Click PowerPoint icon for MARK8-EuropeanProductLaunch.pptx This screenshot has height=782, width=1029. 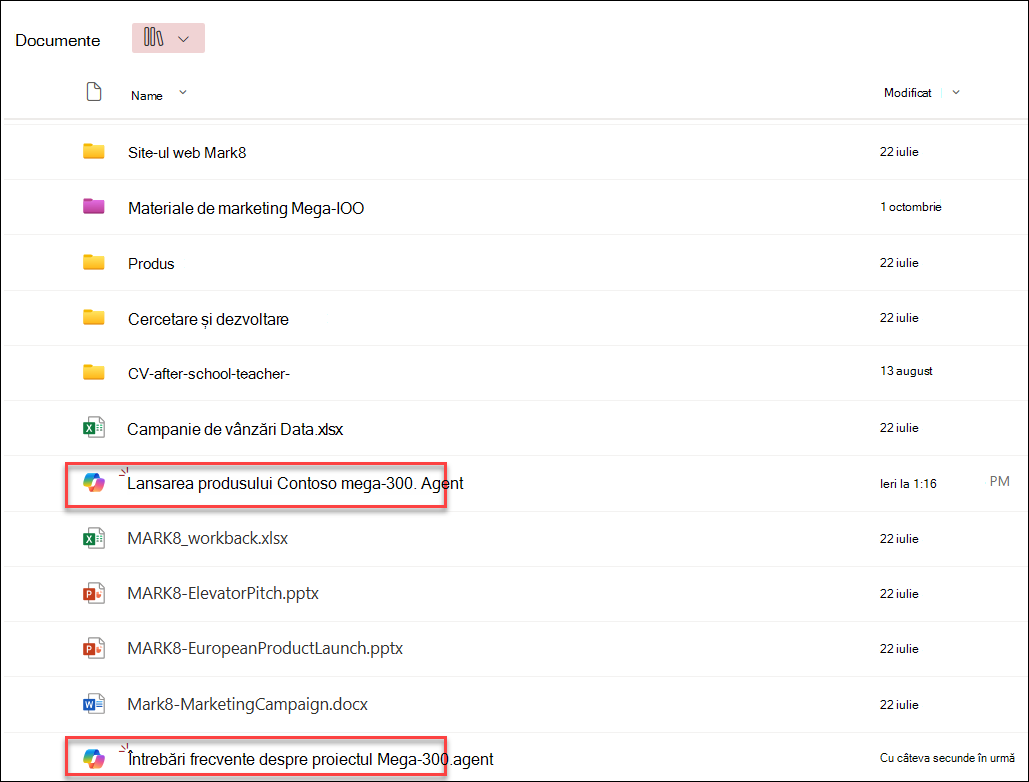click(94, 649)
